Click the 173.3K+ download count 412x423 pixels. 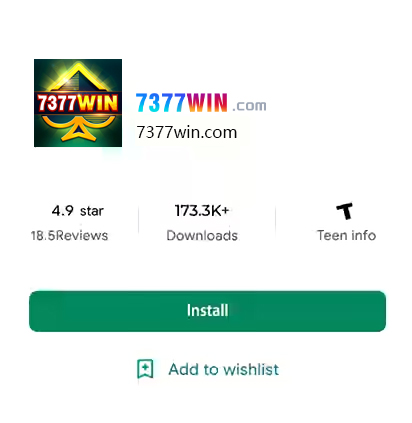202,210
